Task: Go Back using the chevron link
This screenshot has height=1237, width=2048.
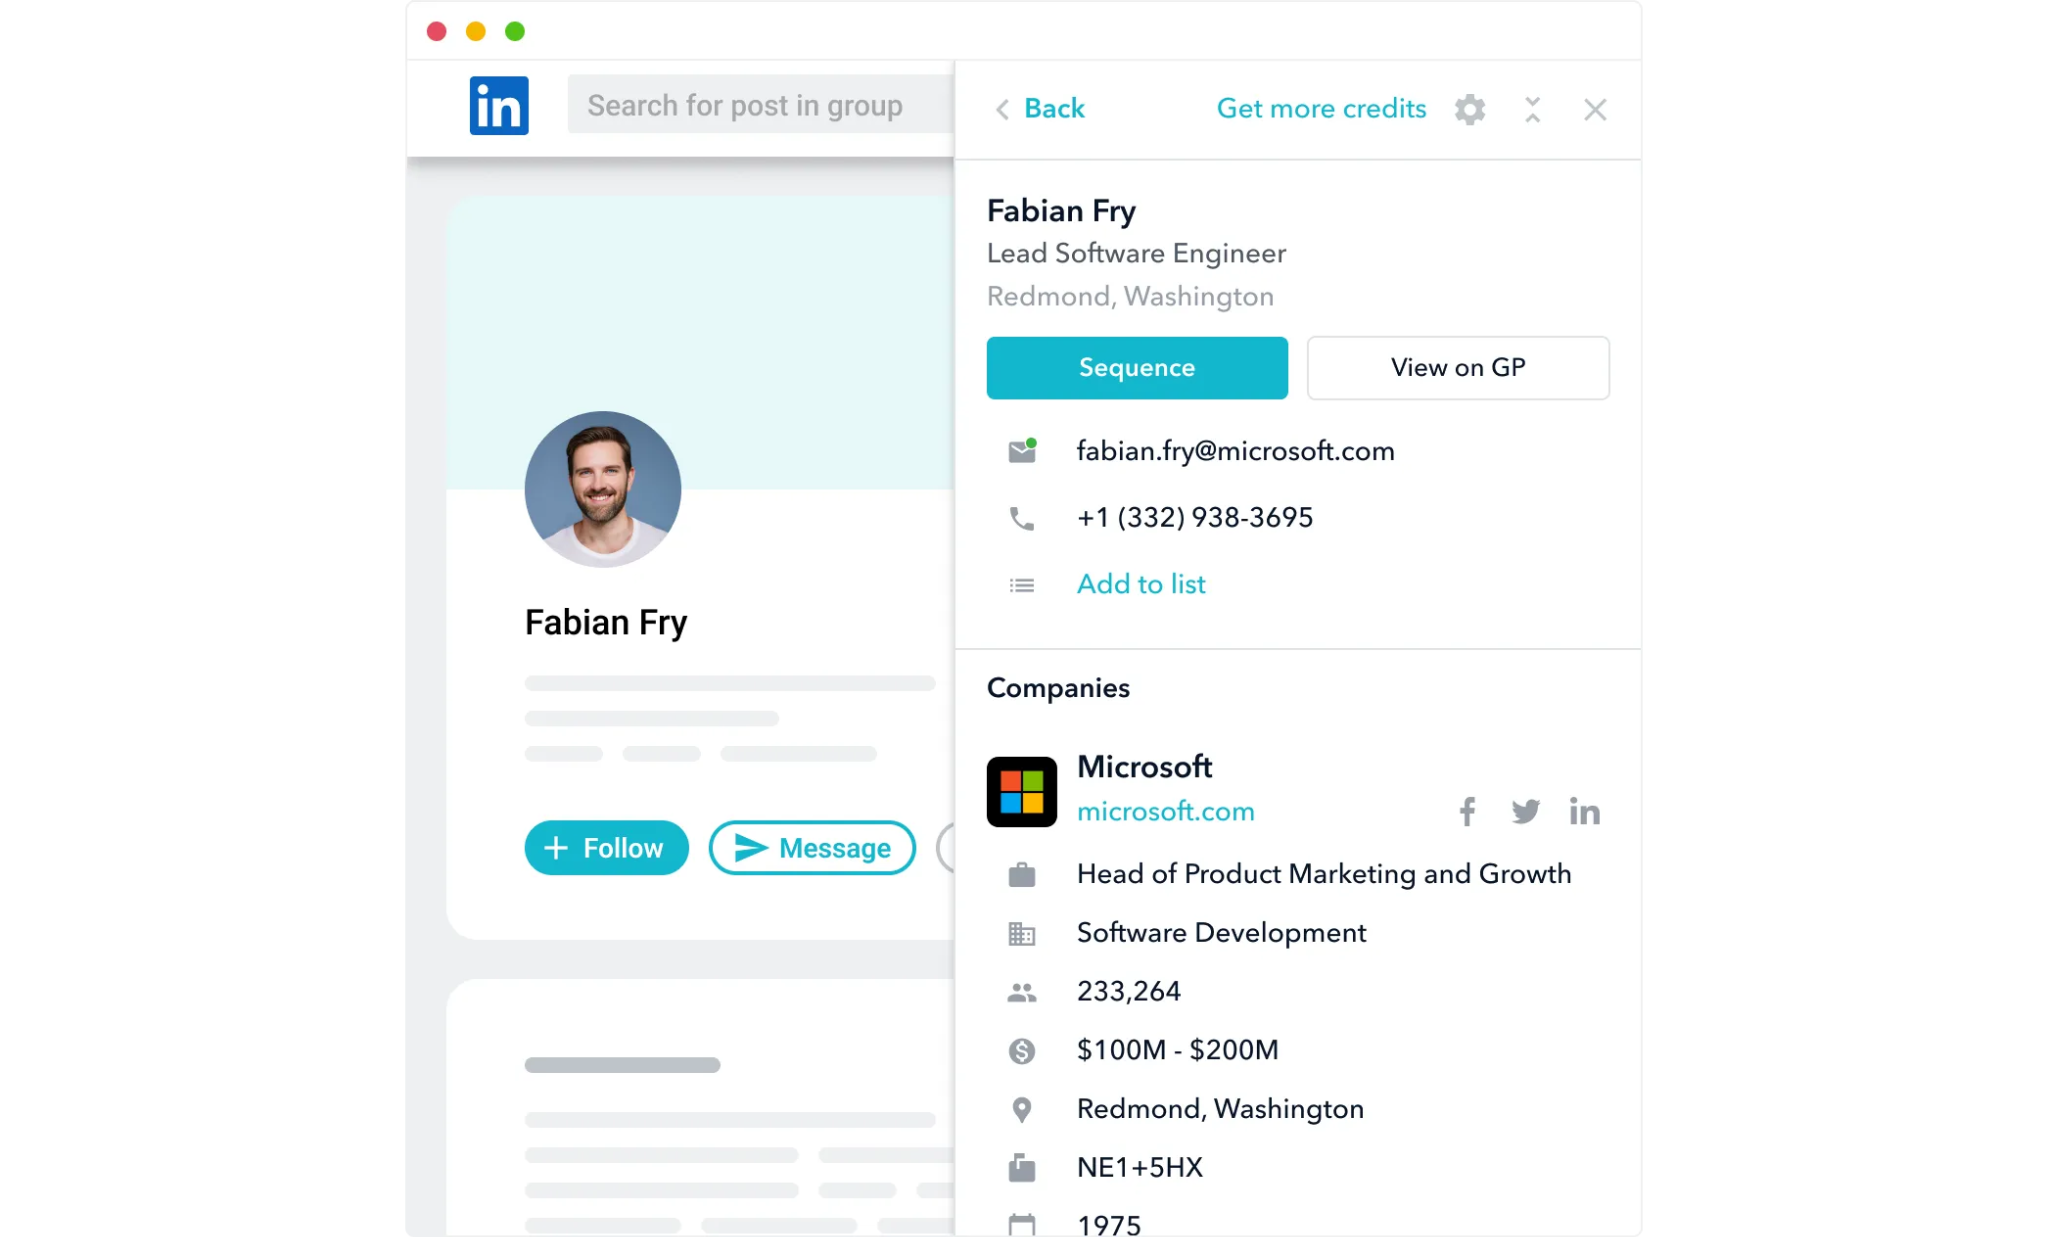Action: 1039,108
